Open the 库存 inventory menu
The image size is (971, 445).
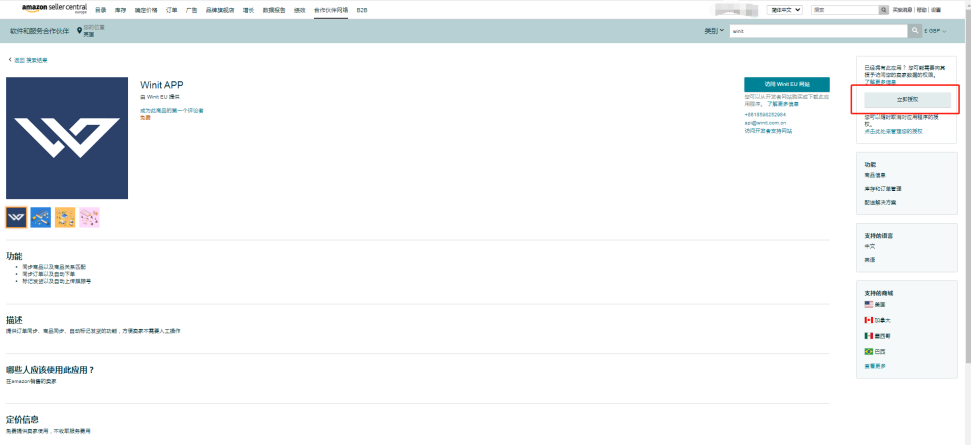tap(120, 10)
